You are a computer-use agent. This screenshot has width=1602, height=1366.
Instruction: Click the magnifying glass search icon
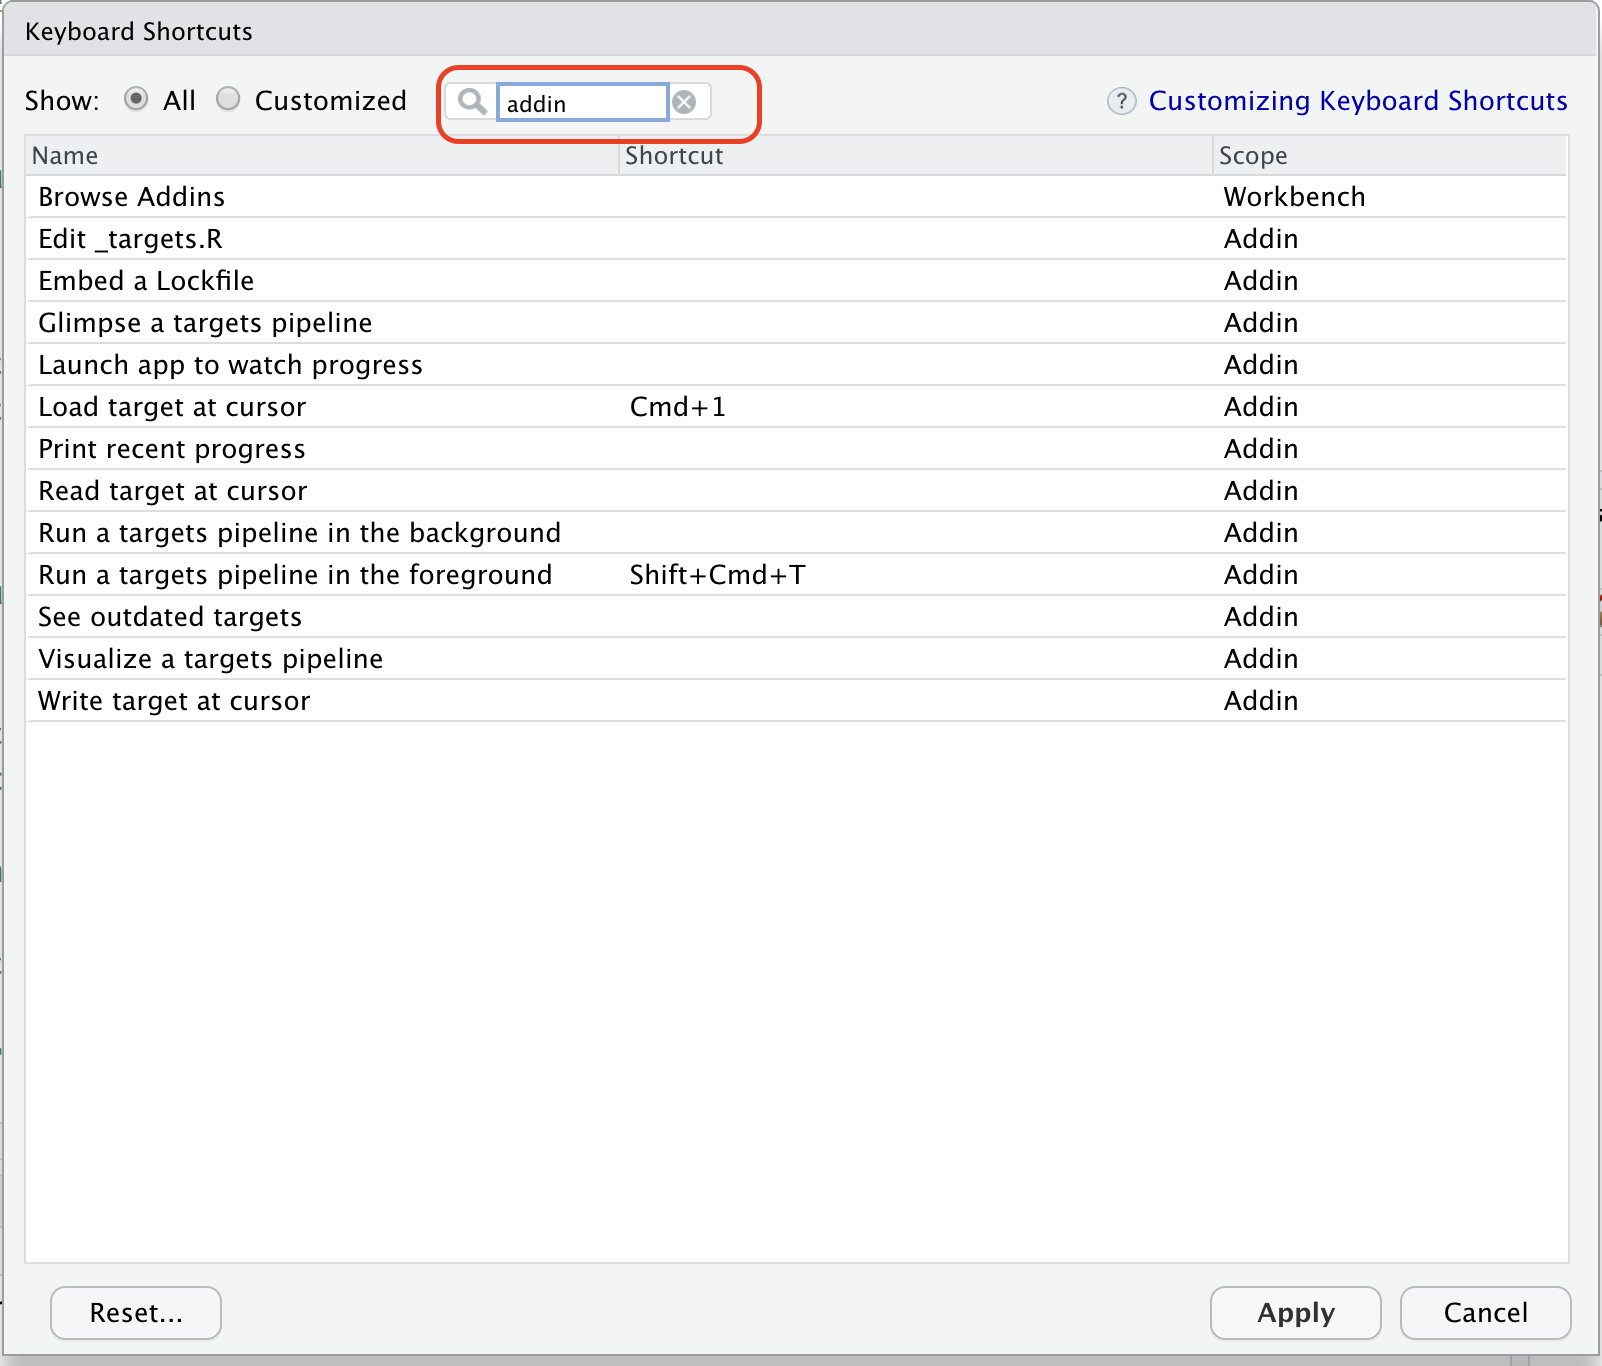(x=471, y=101)
